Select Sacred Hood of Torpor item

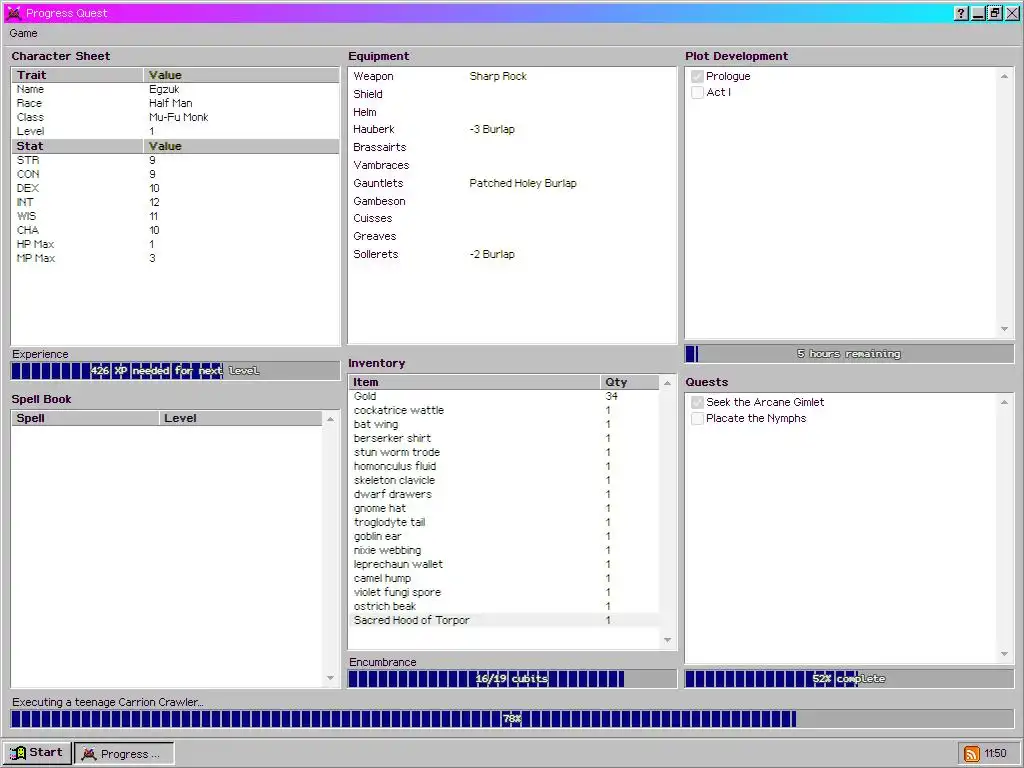click(504, 620)
